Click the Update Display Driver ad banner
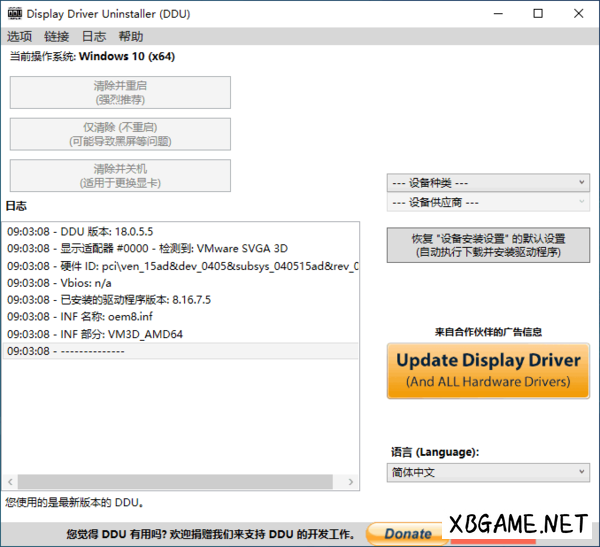 click(488, 370)
